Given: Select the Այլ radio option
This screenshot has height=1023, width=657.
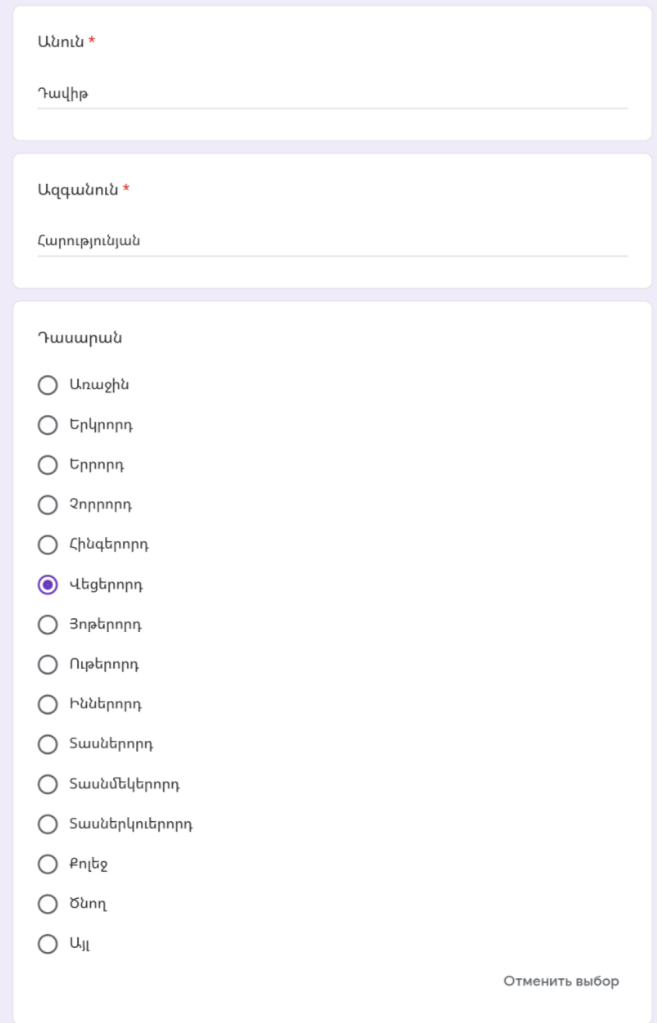Looking at the screenshot, I should coord(47,944).
